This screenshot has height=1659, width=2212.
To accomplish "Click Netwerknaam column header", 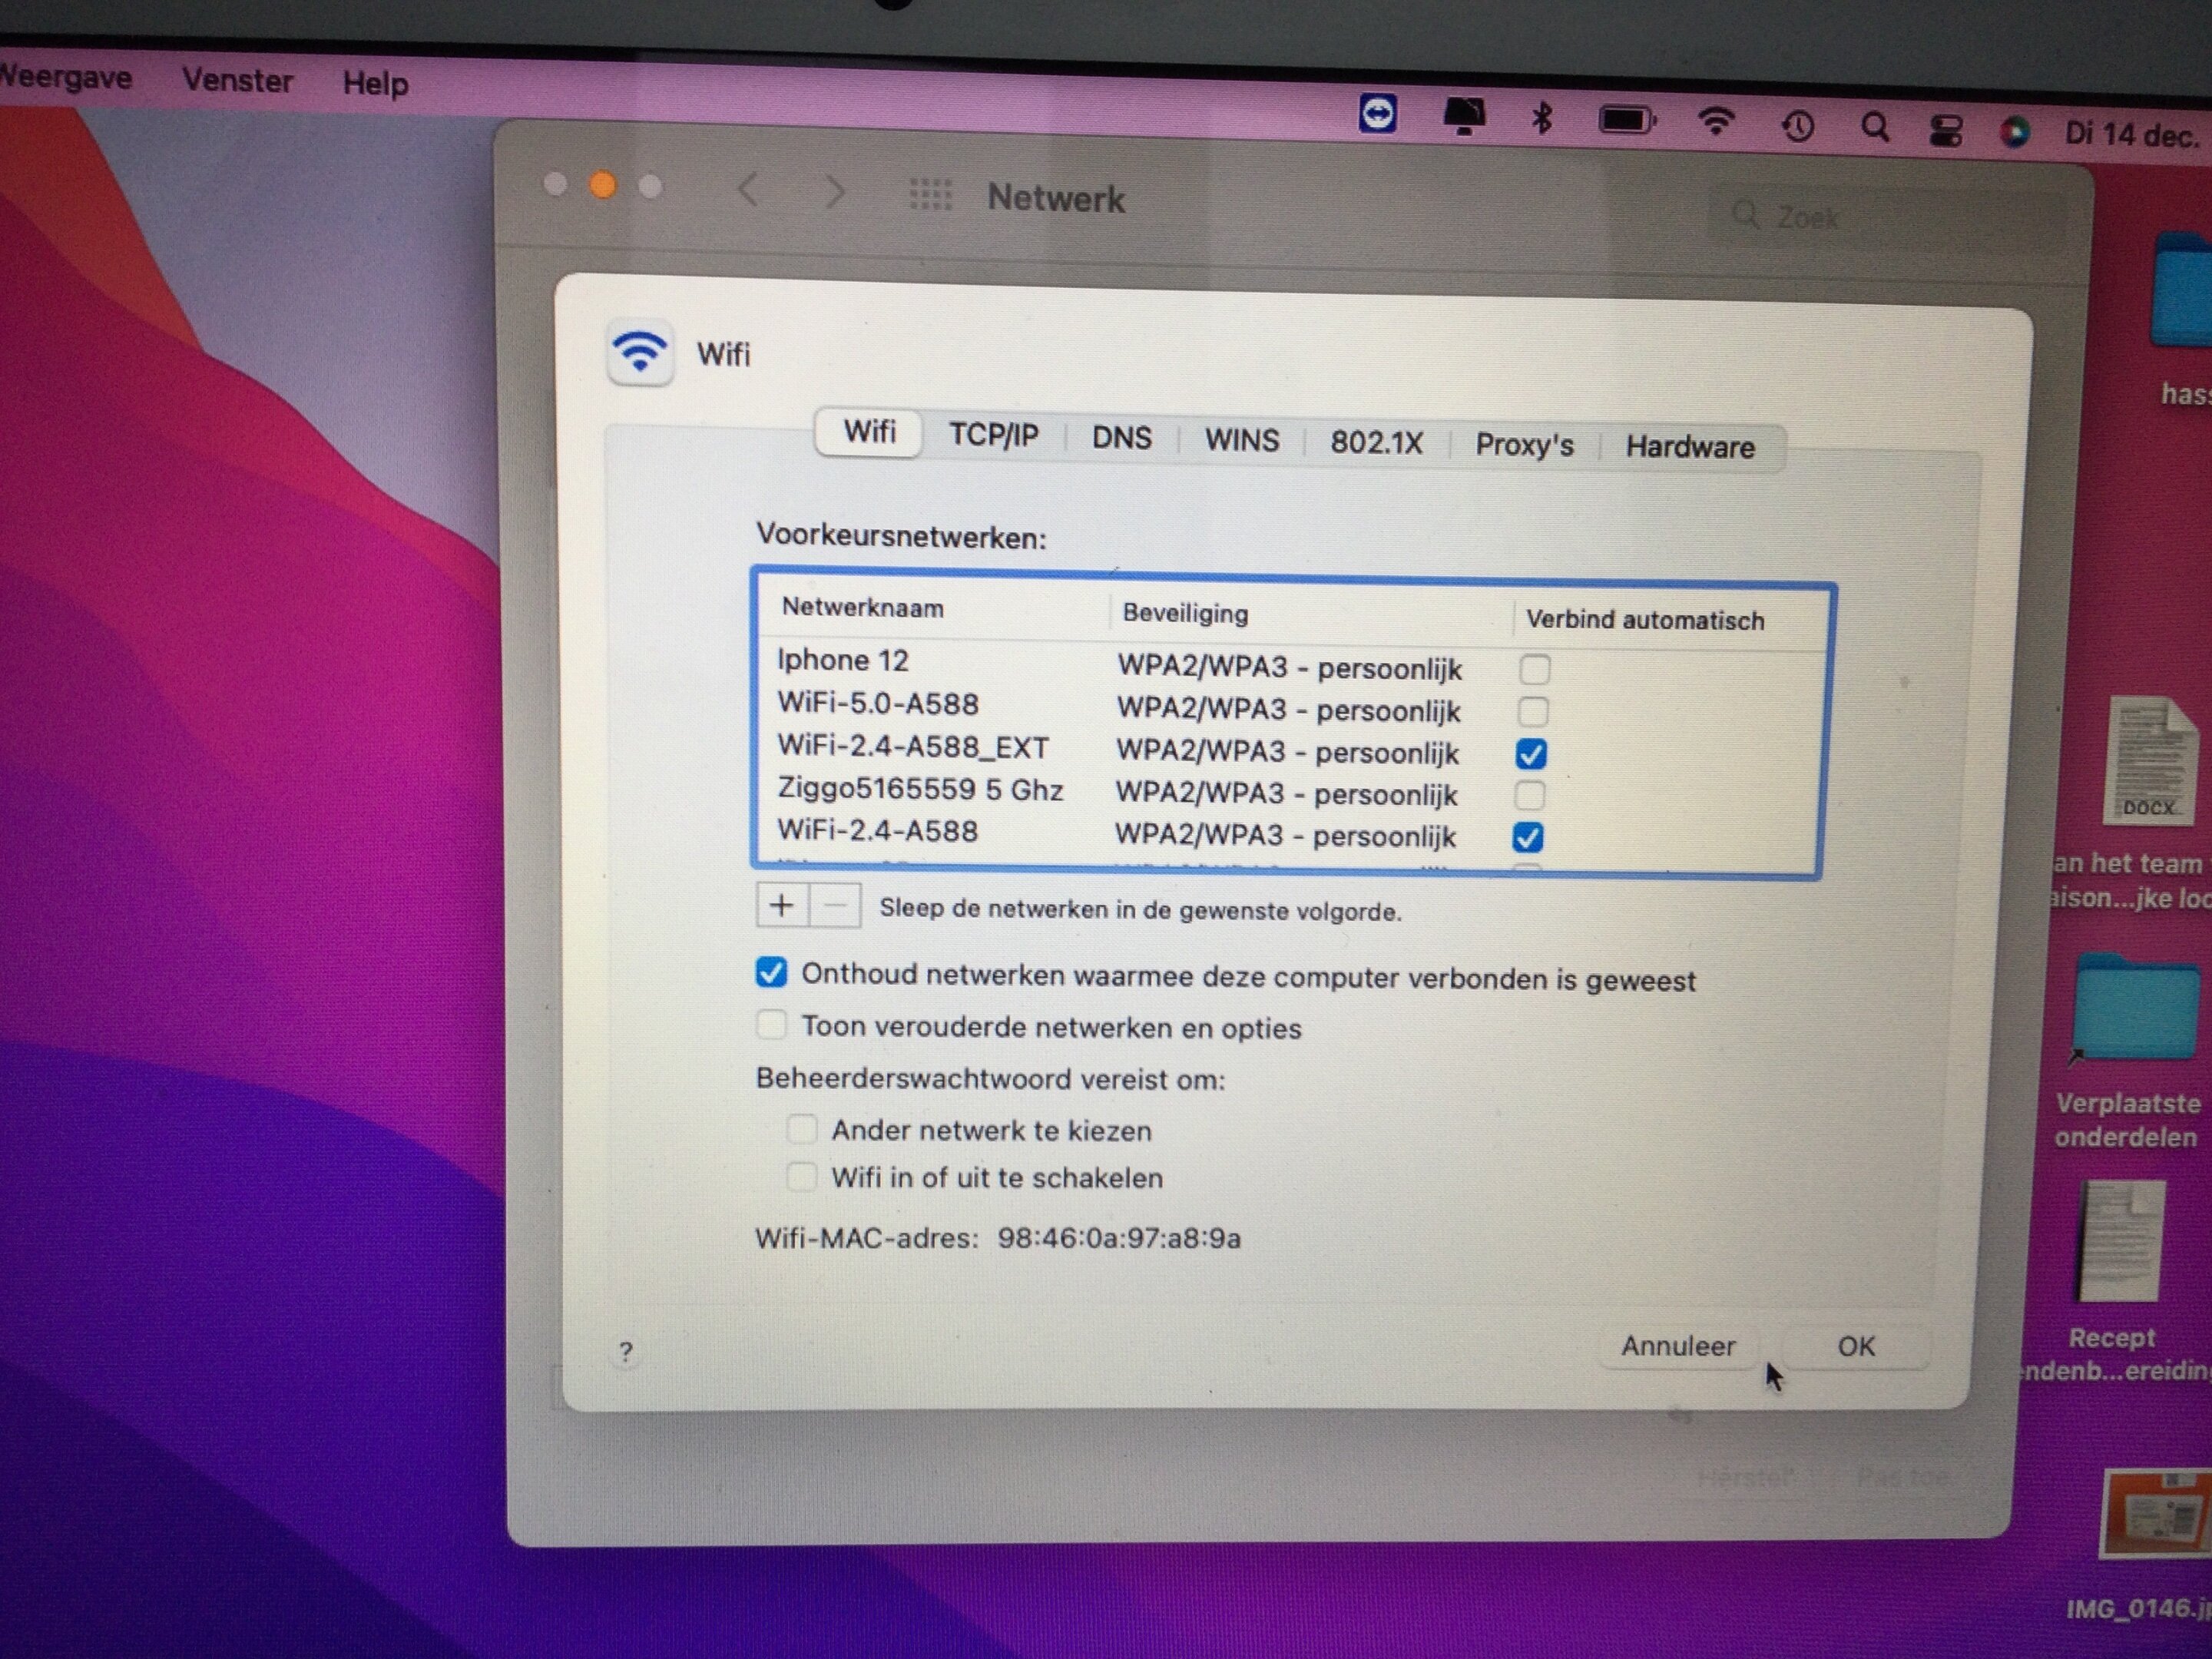I will click(x=862, y=607).
